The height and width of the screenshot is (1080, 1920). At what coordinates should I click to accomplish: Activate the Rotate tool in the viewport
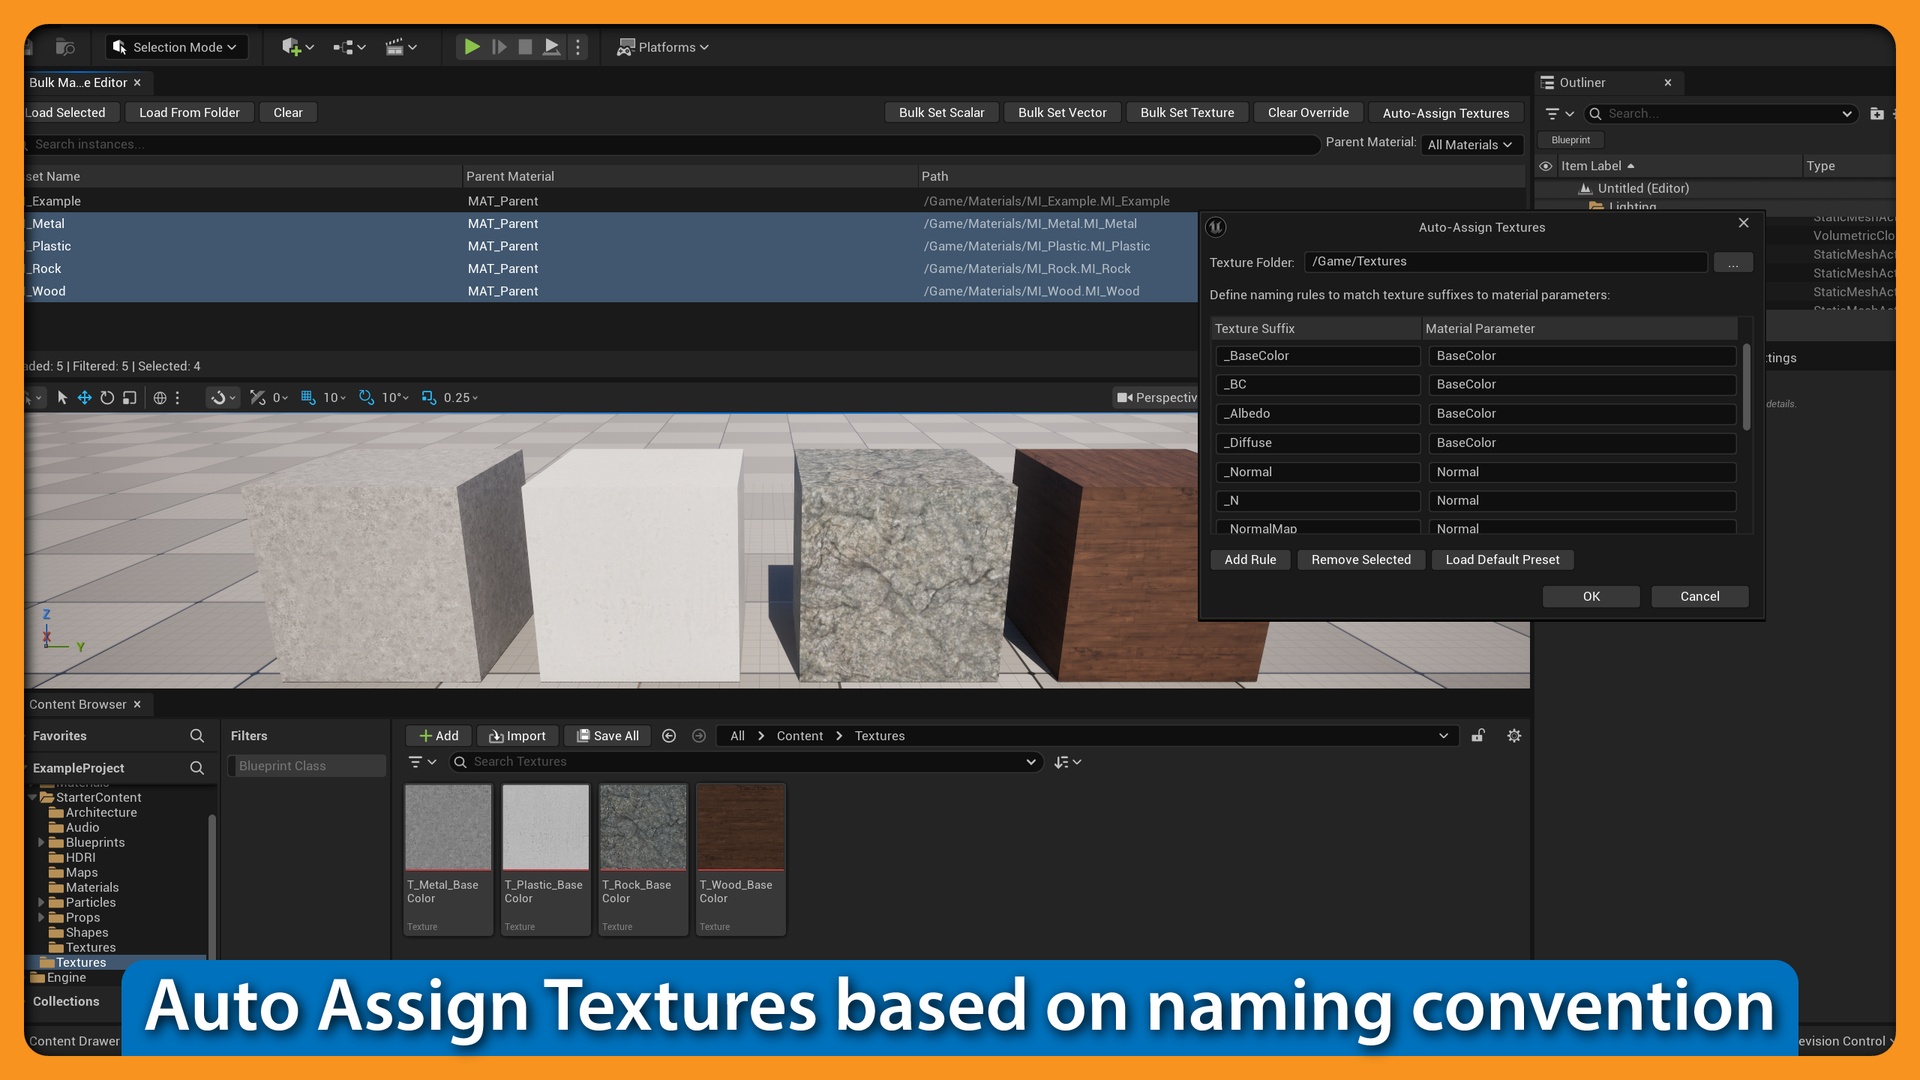click(107, 398)
